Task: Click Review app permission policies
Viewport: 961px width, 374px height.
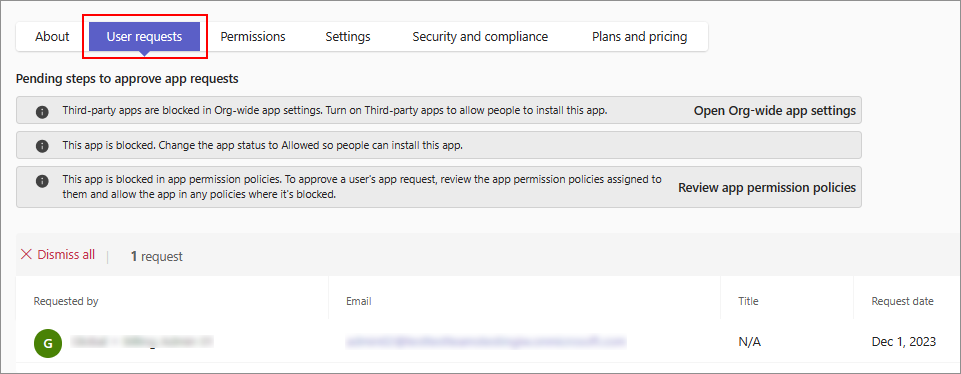Action: tap(767, 188)
